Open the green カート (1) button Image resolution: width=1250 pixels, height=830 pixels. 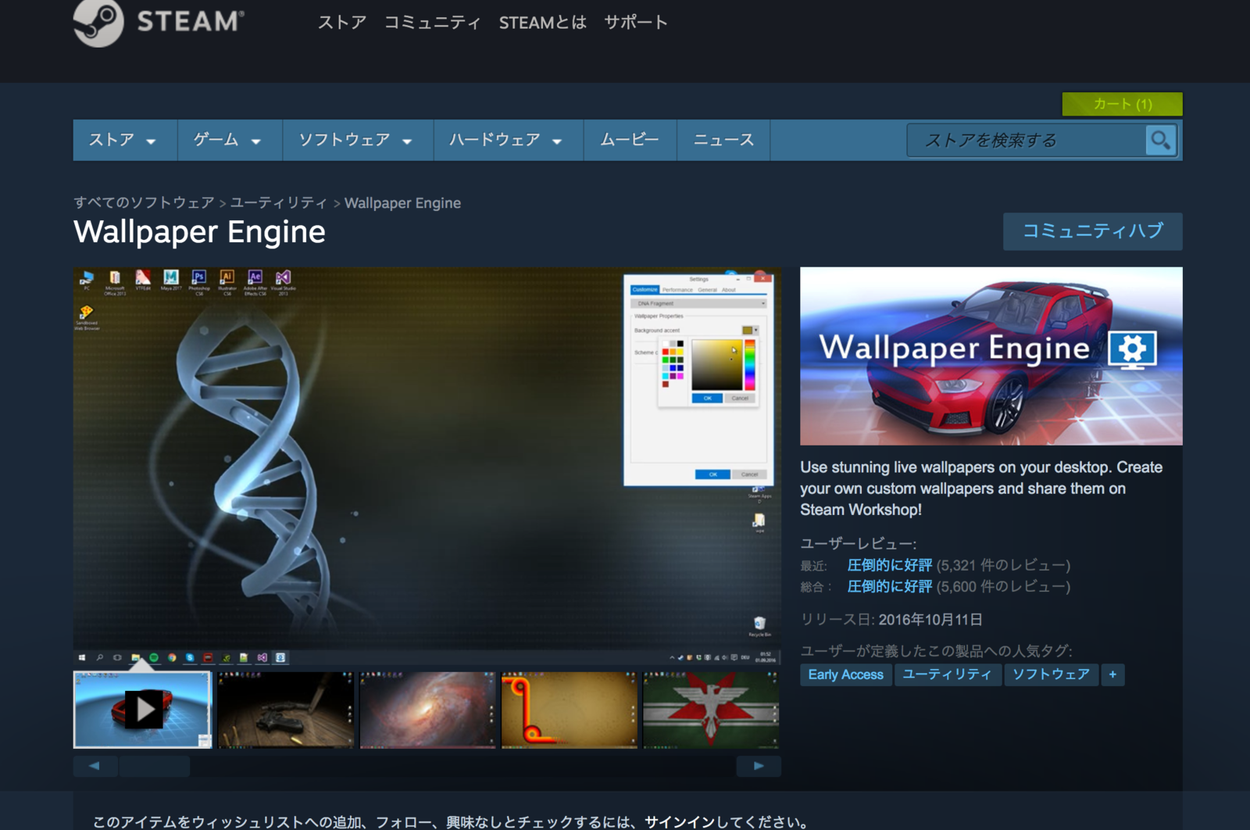click(x=1122, y=104)
